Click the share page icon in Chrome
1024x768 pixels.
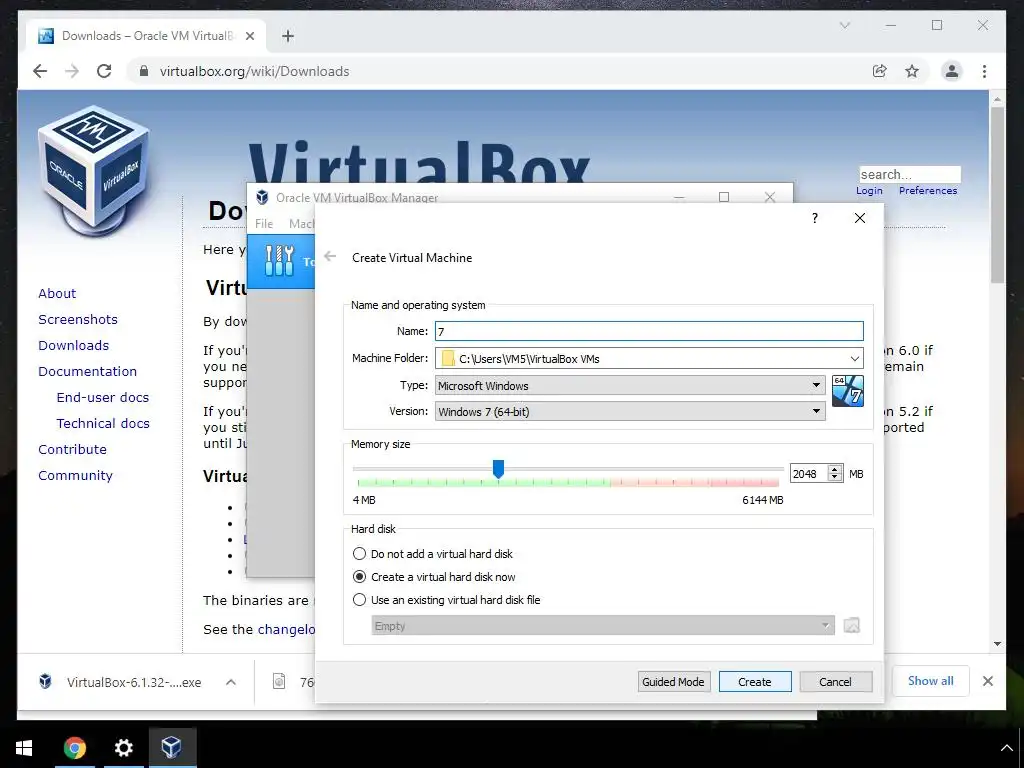coord(880,71)
